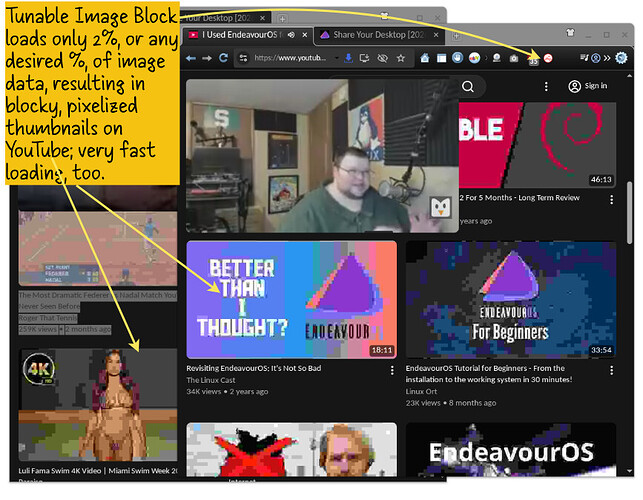643x500 pixels.
Task: Expand the small chevron after eBay icon
Action: pyautogui.click(x=486, y=58)
